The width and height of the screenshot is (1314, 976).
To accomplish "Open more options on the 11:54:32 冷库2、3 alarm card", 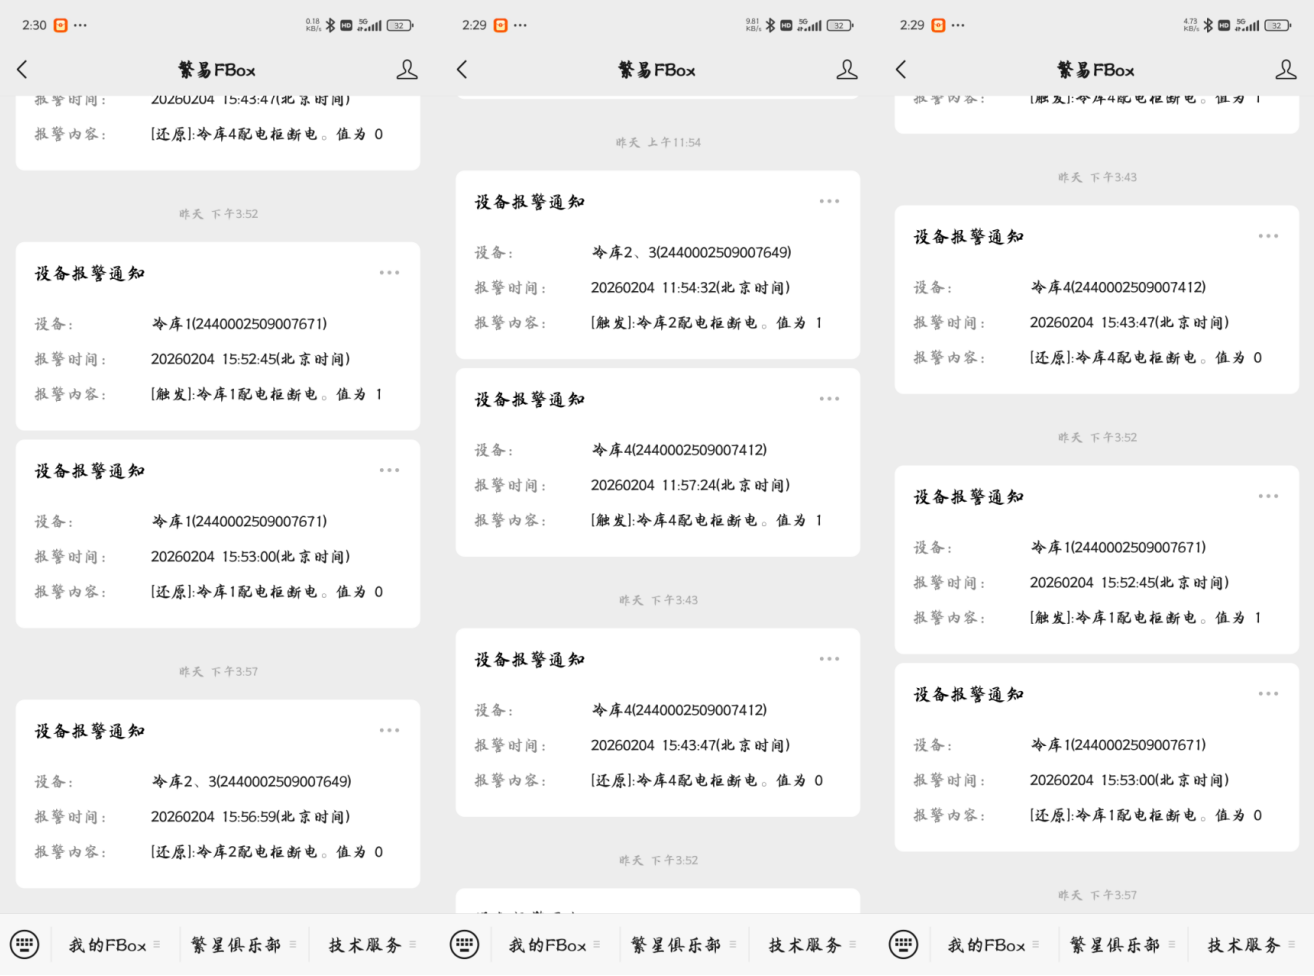I will pyautogui.click(x=829, y=202).
